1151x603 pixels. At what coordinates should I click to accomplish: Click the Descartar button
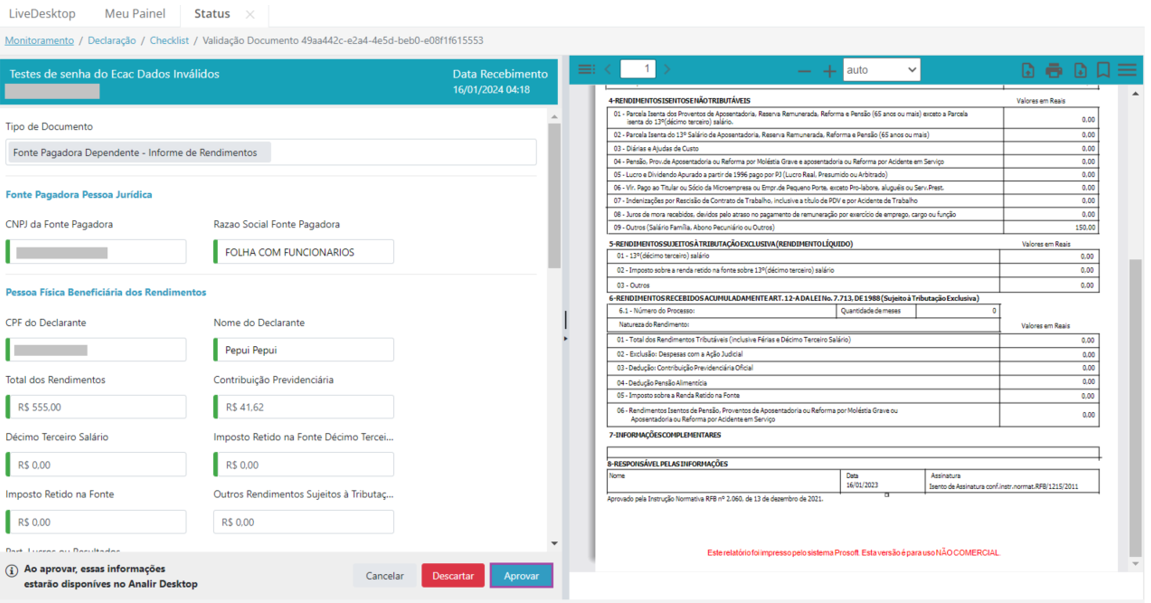point(453,576)
